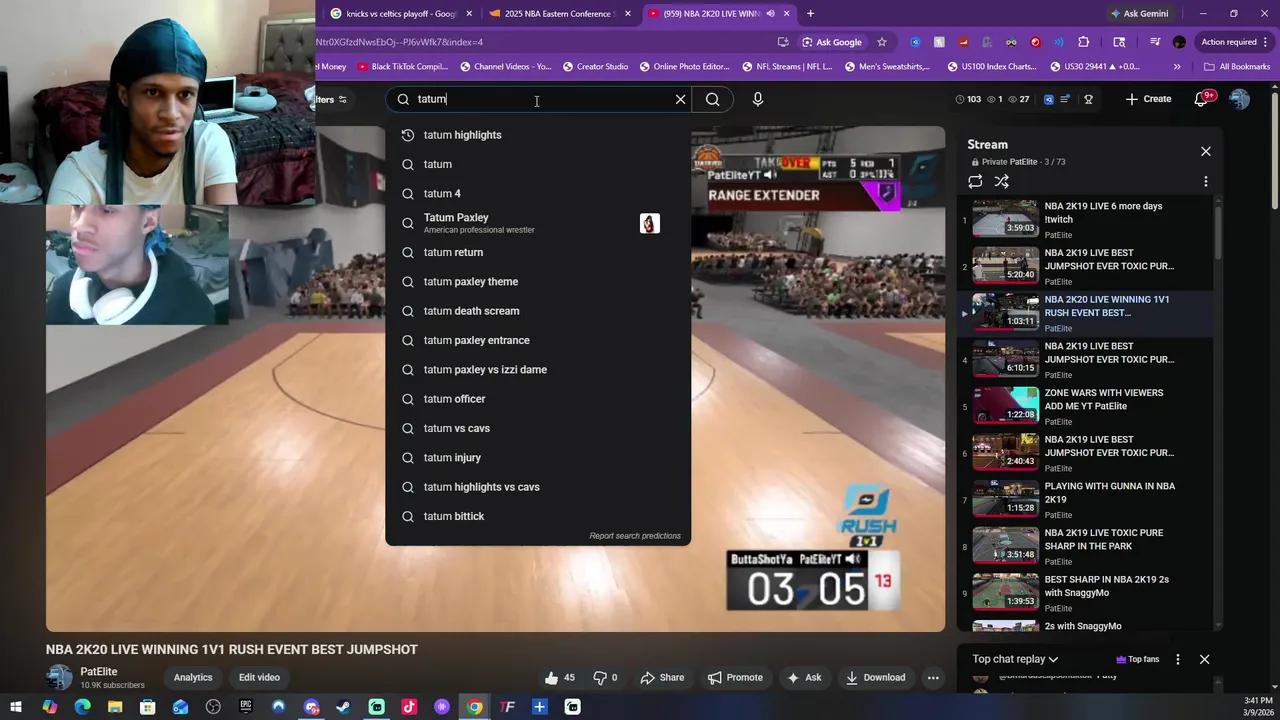1280x720 pixels.
Task: Click the Edit video button
Action: (x=259, y=677)
